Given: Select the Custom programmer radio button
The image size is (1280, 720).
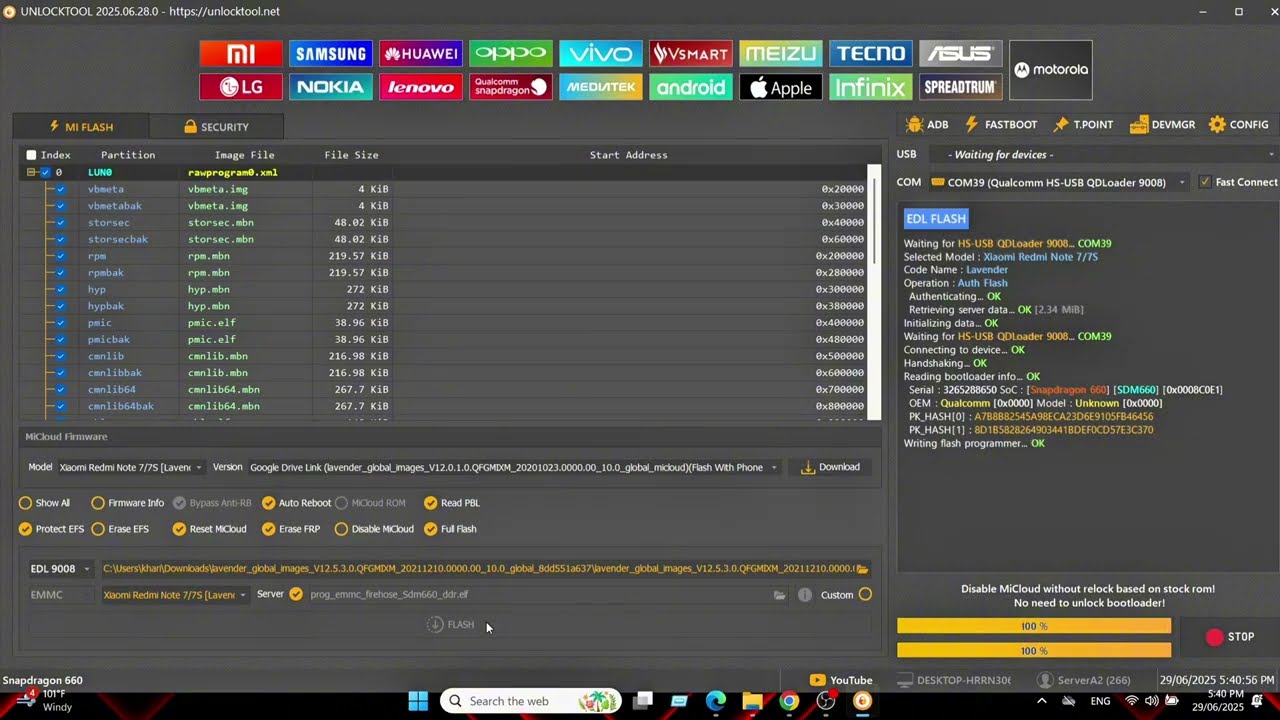Looking at the screenshot, I should (865, 595).
